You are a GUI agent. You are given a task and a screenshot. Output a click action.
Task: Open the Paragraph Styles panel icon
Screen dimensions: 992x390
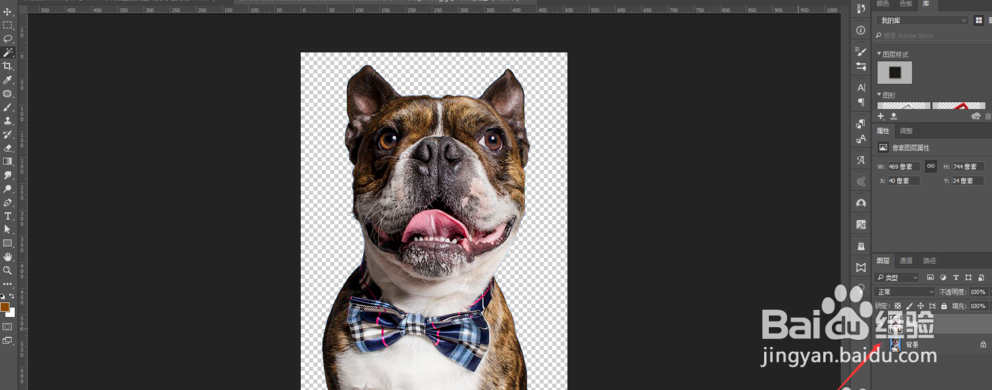(x=860, y=124)
